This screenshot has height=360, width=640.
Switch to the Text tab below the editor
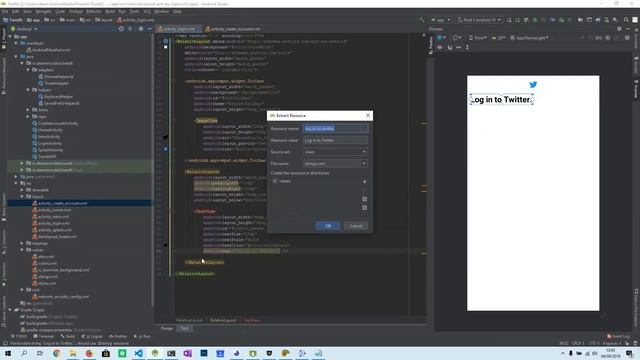coord(185,329)
